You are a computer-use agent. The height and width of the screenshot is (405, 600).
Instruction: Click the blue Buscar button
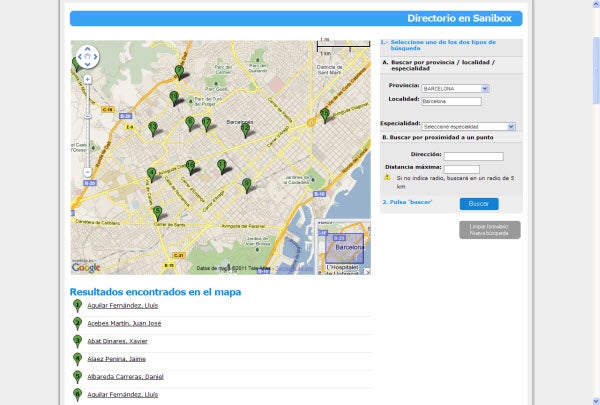[479, 204]
